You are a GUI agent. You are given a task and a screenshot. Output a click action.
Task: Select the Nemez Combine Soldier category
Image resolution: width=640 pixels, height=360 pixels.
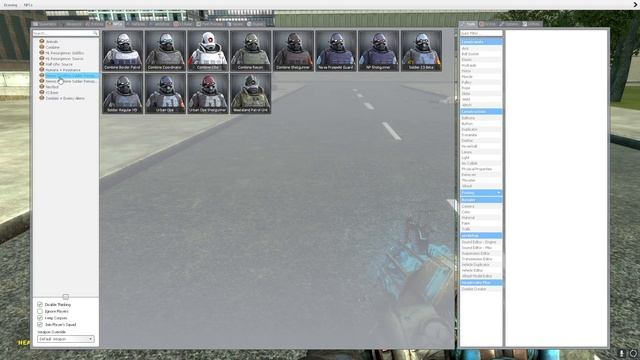pos(71,76)
